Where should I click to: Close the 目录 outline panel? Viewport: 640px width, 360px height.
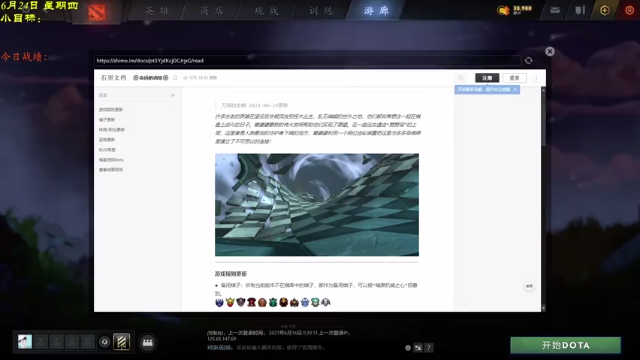click(173, 95)
